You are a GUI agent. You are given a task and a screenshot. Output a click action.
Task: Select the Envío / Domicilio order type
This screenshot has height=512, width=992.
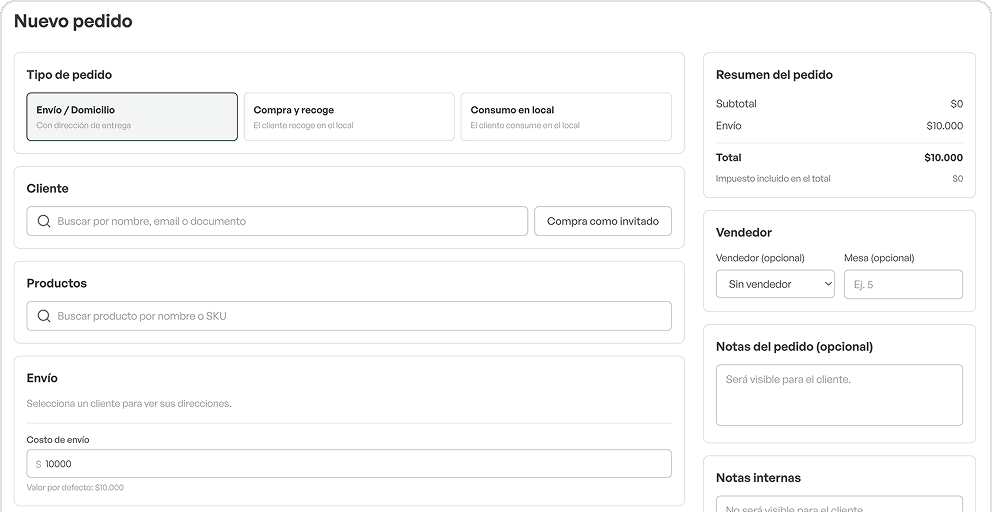(x=132, y=117)
